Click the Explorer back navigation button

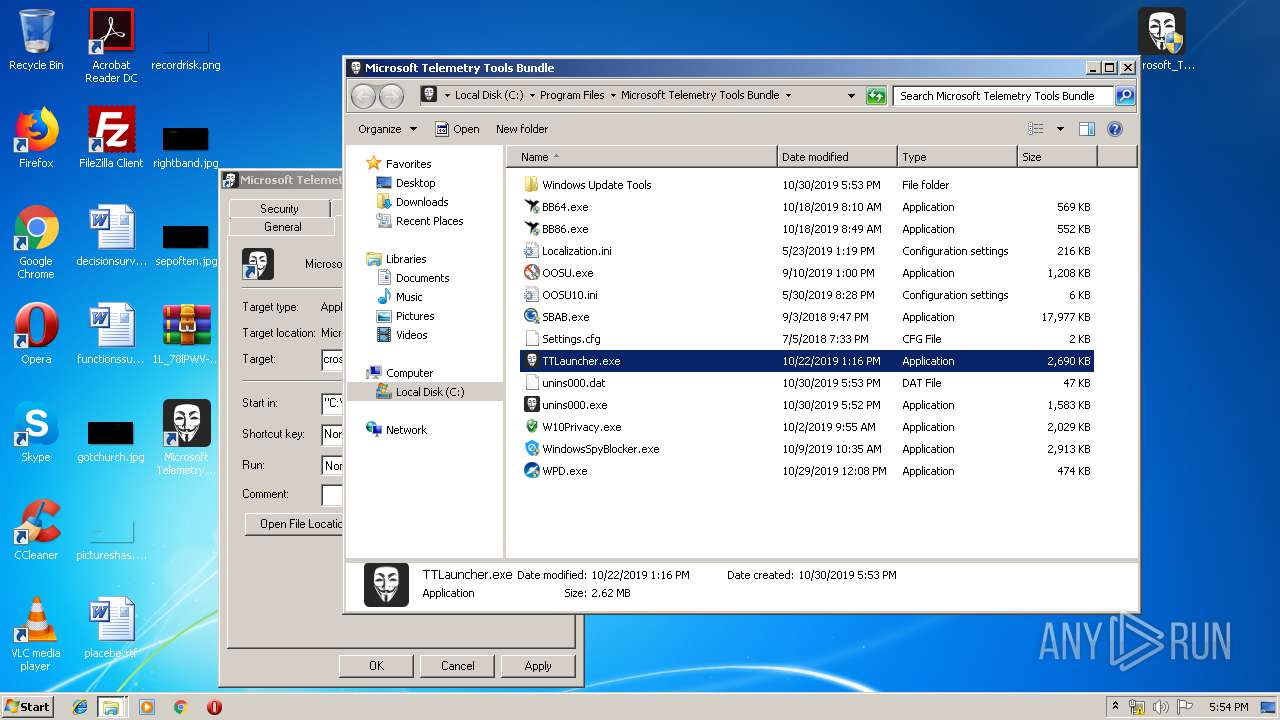pos(364,96)
